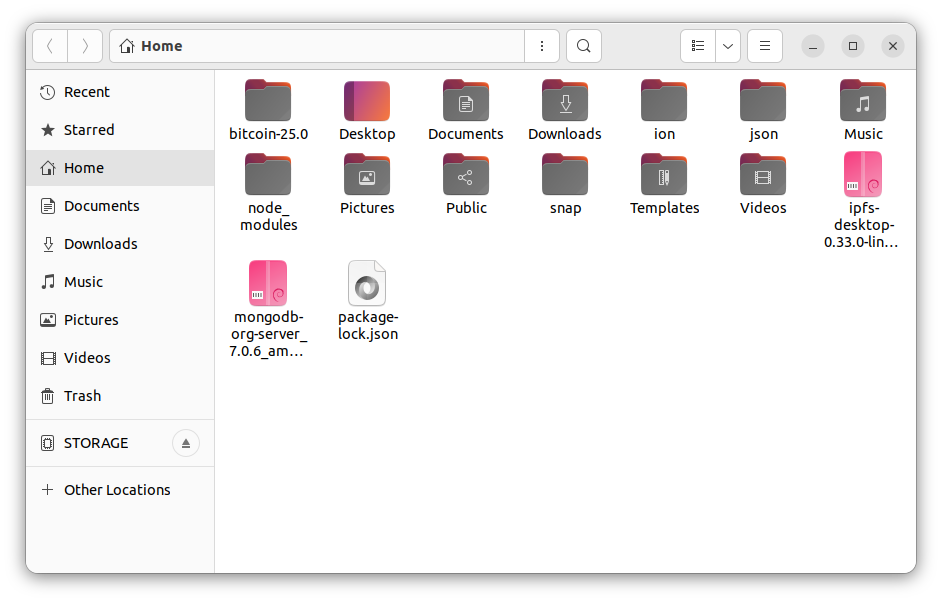Expand the view options dropdown arrow
942x602 pixels.
point(728,46)
